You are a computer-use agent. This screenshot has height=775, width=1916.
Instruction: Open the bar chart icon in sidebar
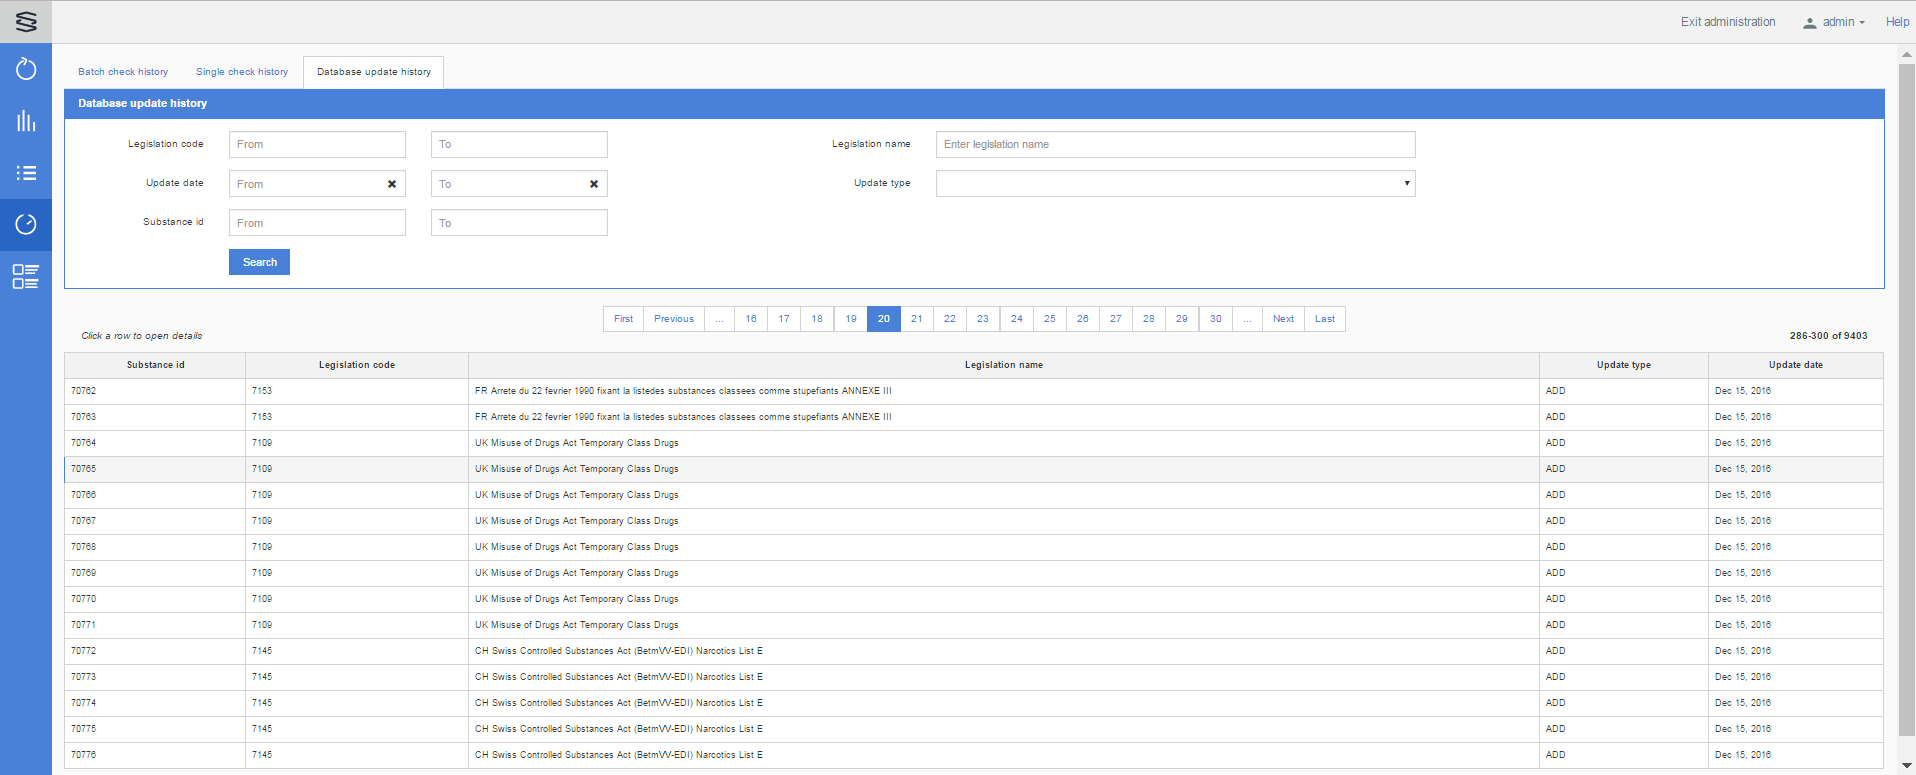(x=26, y=121)
